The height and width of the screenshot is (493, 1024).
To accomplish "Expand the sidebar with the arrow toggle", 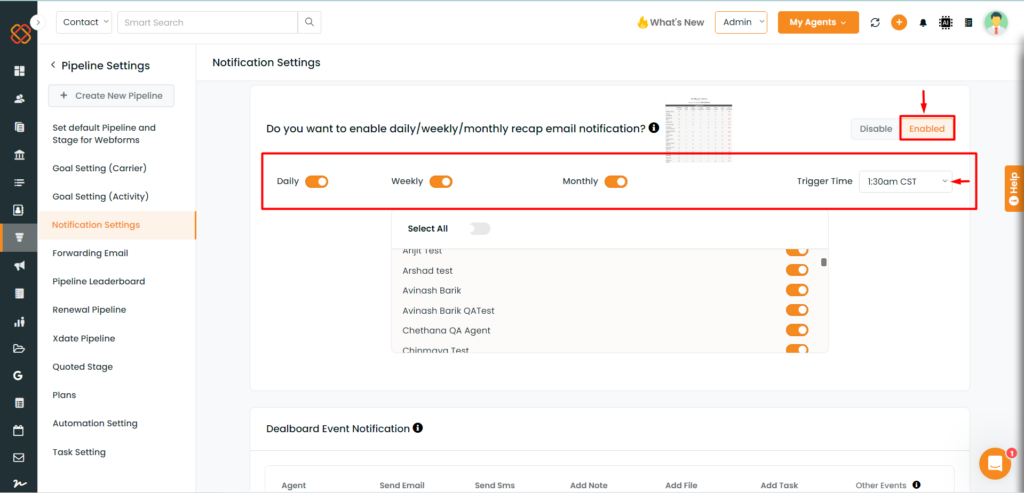I will tap(38, 22).
